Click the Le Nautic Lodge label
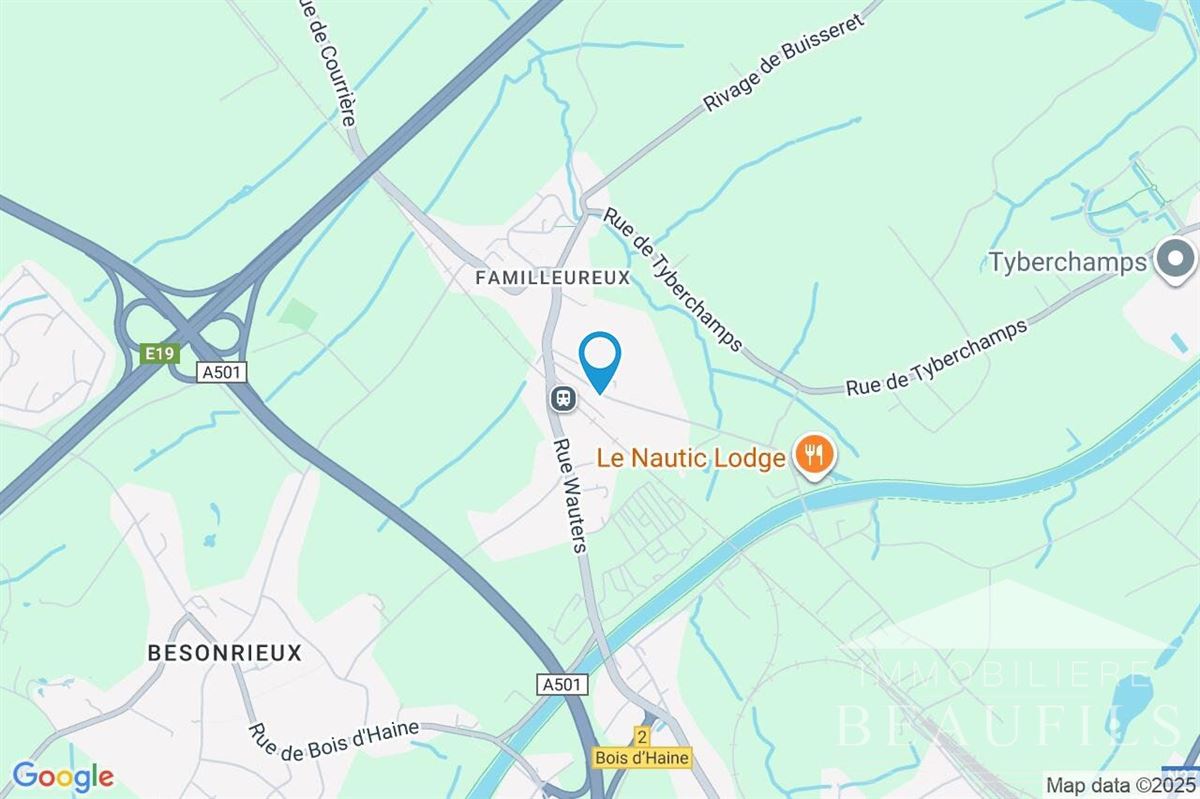 click(x=690, y=459)
